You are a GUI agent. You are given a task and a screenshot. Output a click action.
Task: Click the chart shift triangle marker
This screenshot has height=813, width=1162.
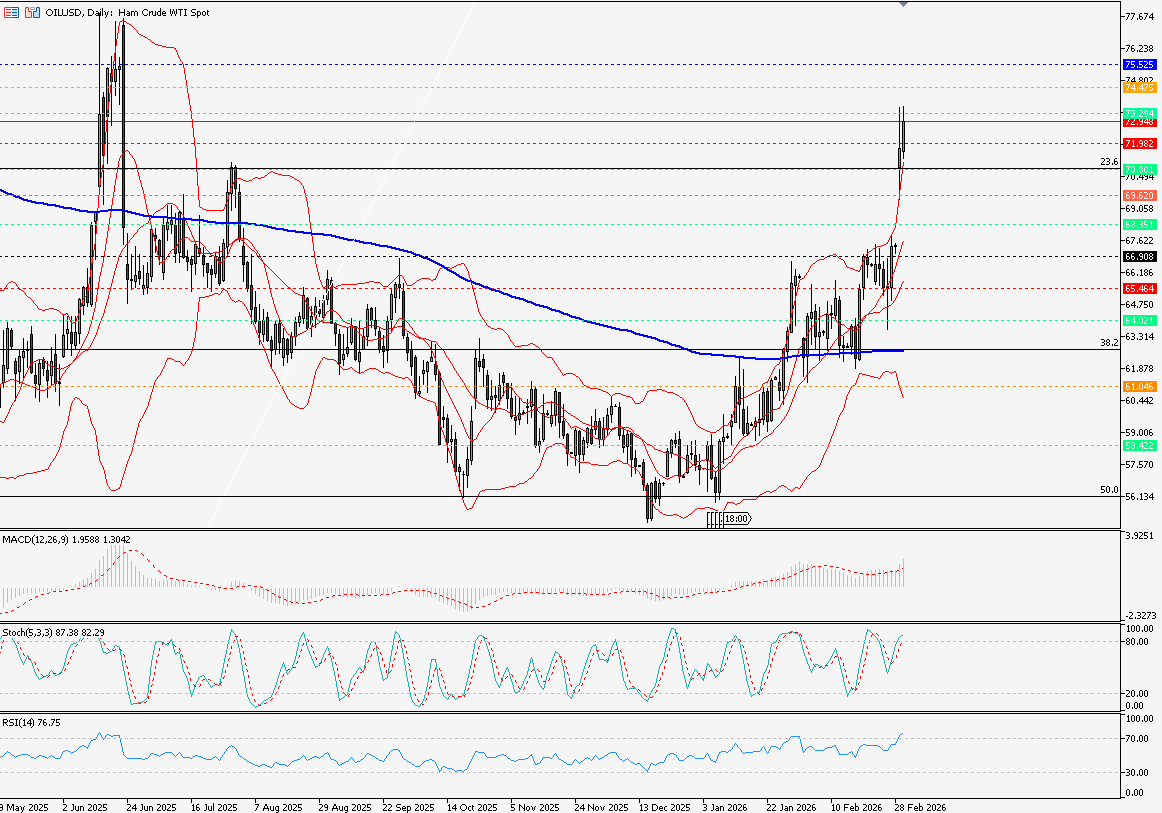903,5
